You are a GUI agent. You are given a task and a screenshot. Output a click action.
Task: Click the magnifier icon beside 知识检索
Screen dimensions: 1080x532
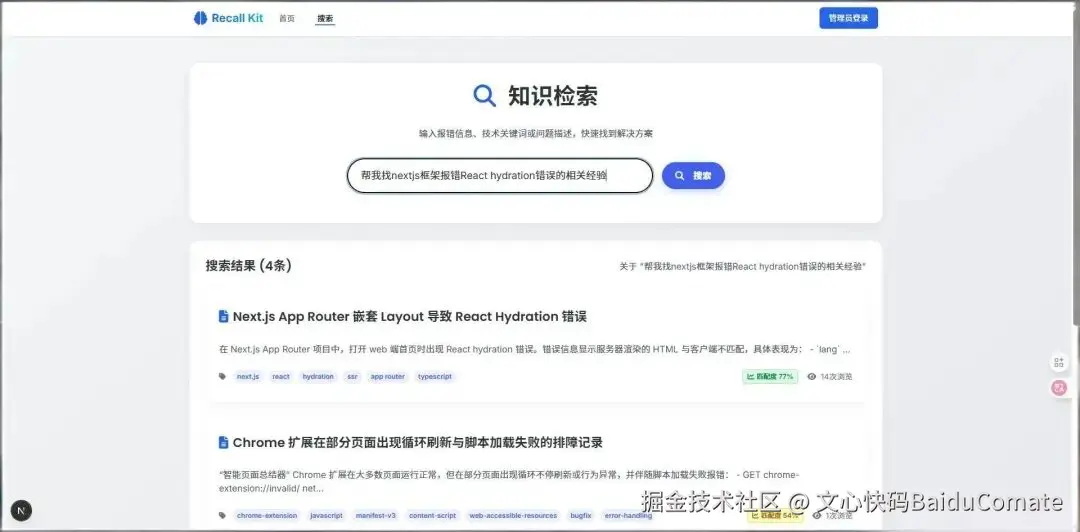484,96
